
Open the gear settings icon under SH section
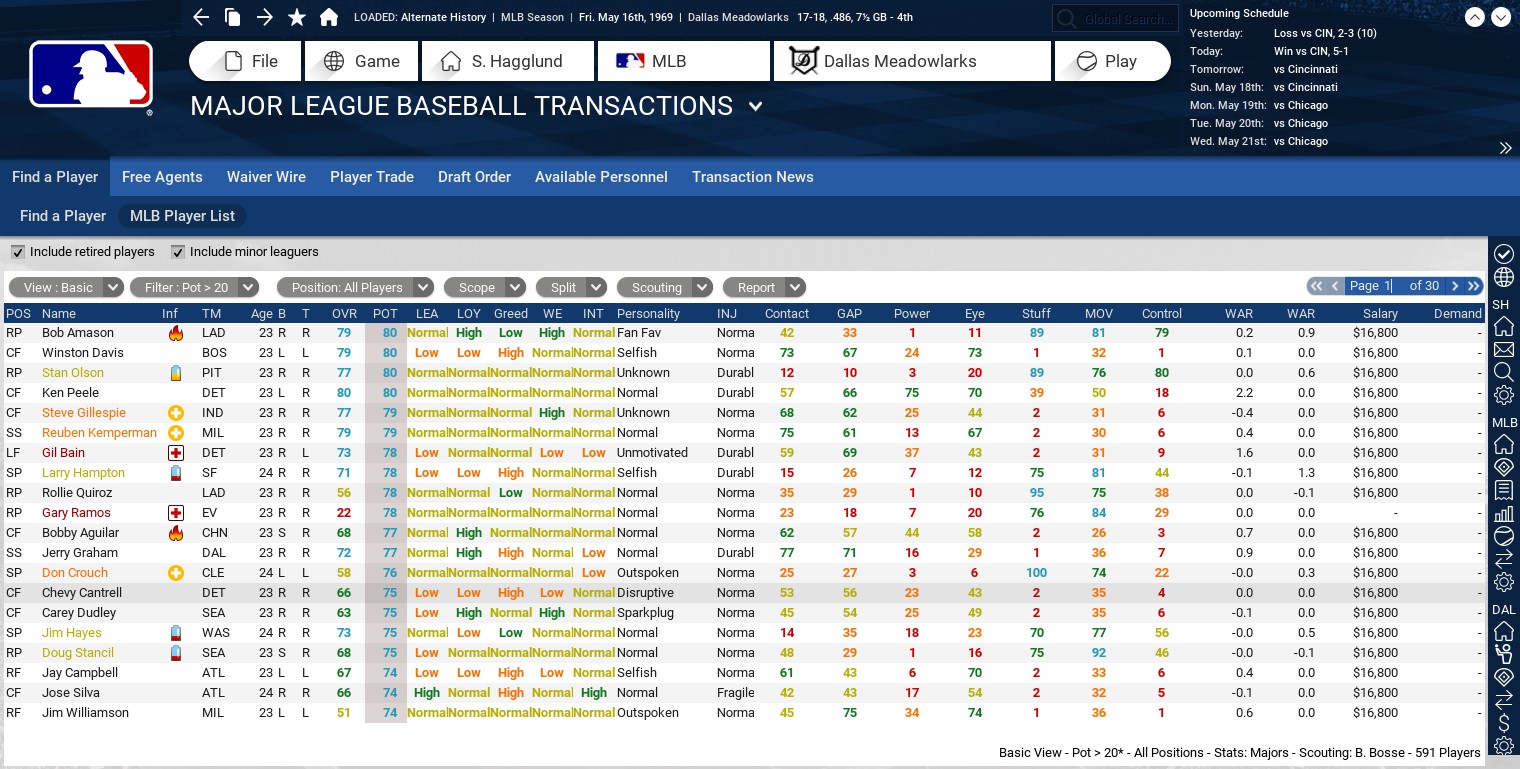point(1504,396)
